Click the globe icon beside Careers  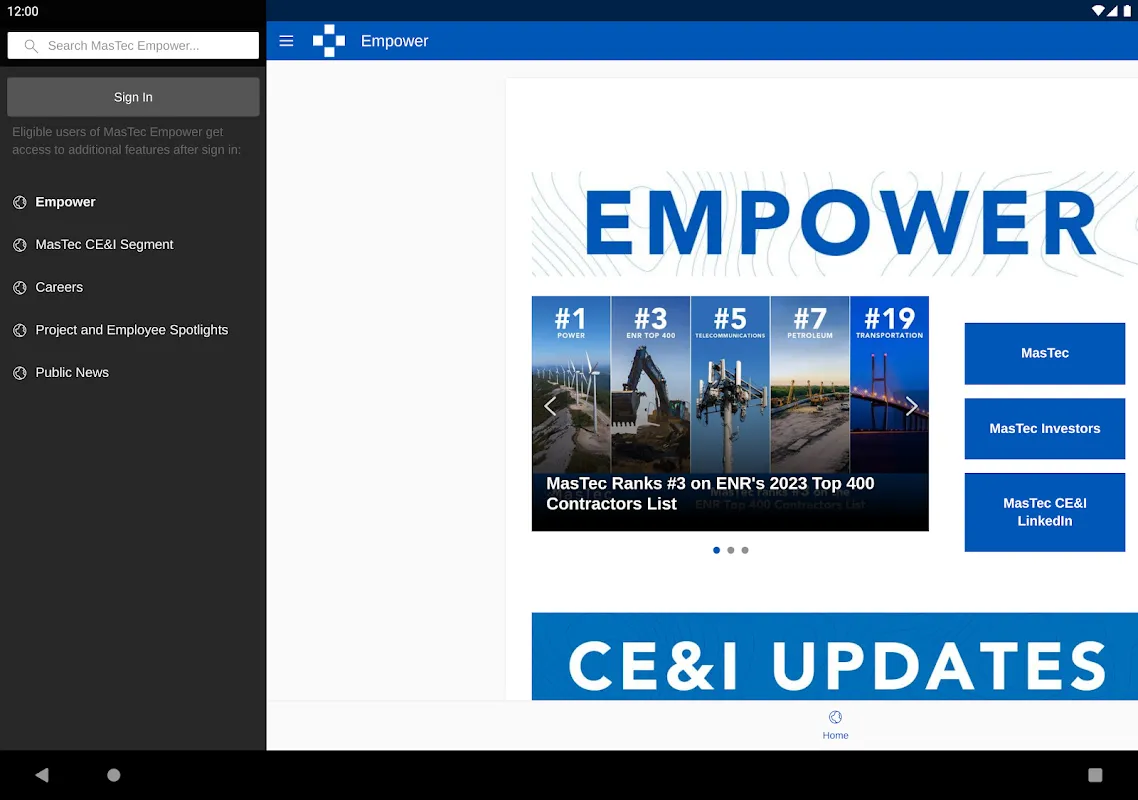pyautogui.click(x=20, y=287)
